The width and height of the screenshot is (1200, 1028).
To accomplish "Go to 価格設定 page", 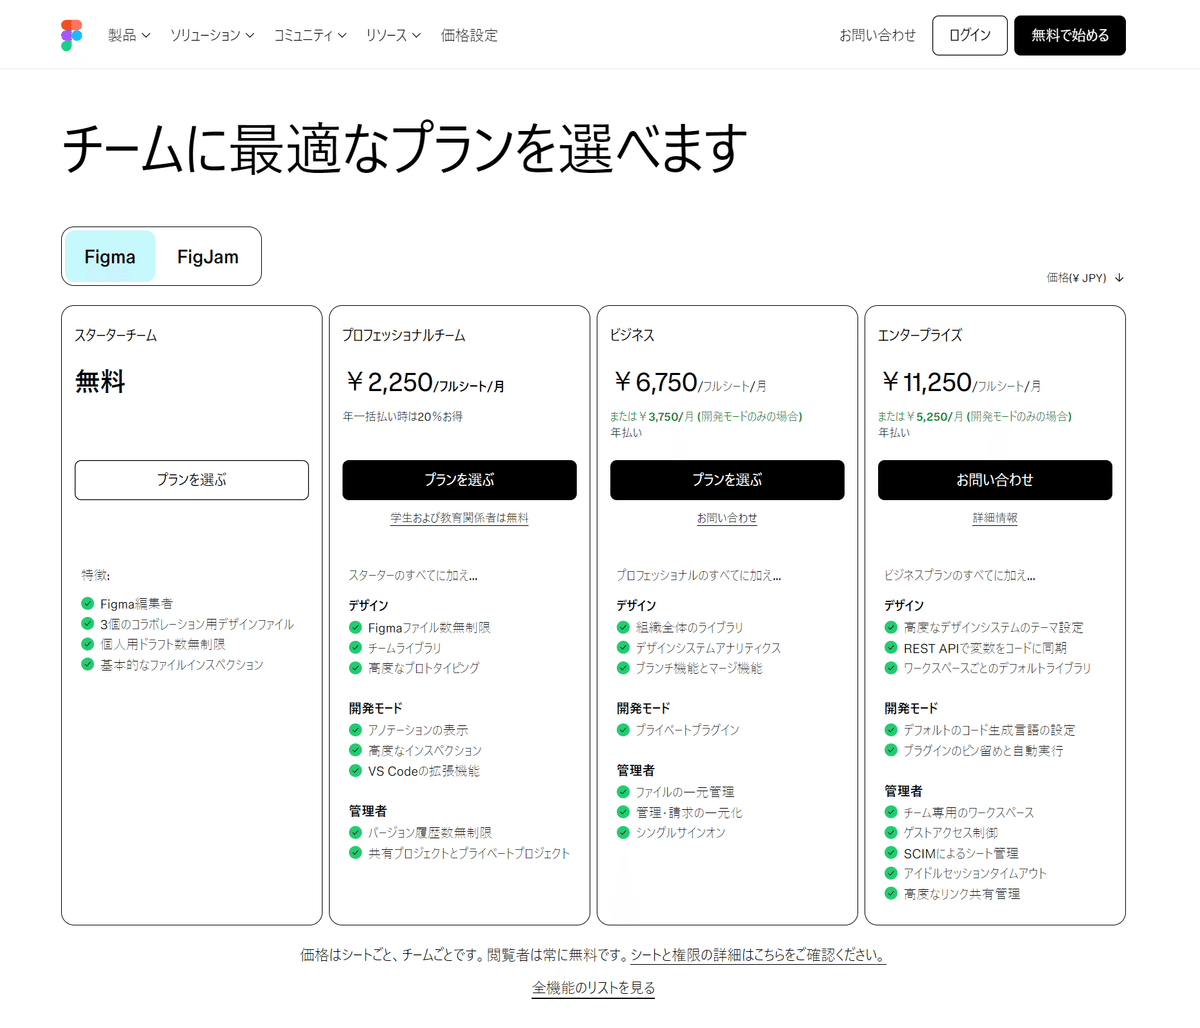I will click(469, 35).
